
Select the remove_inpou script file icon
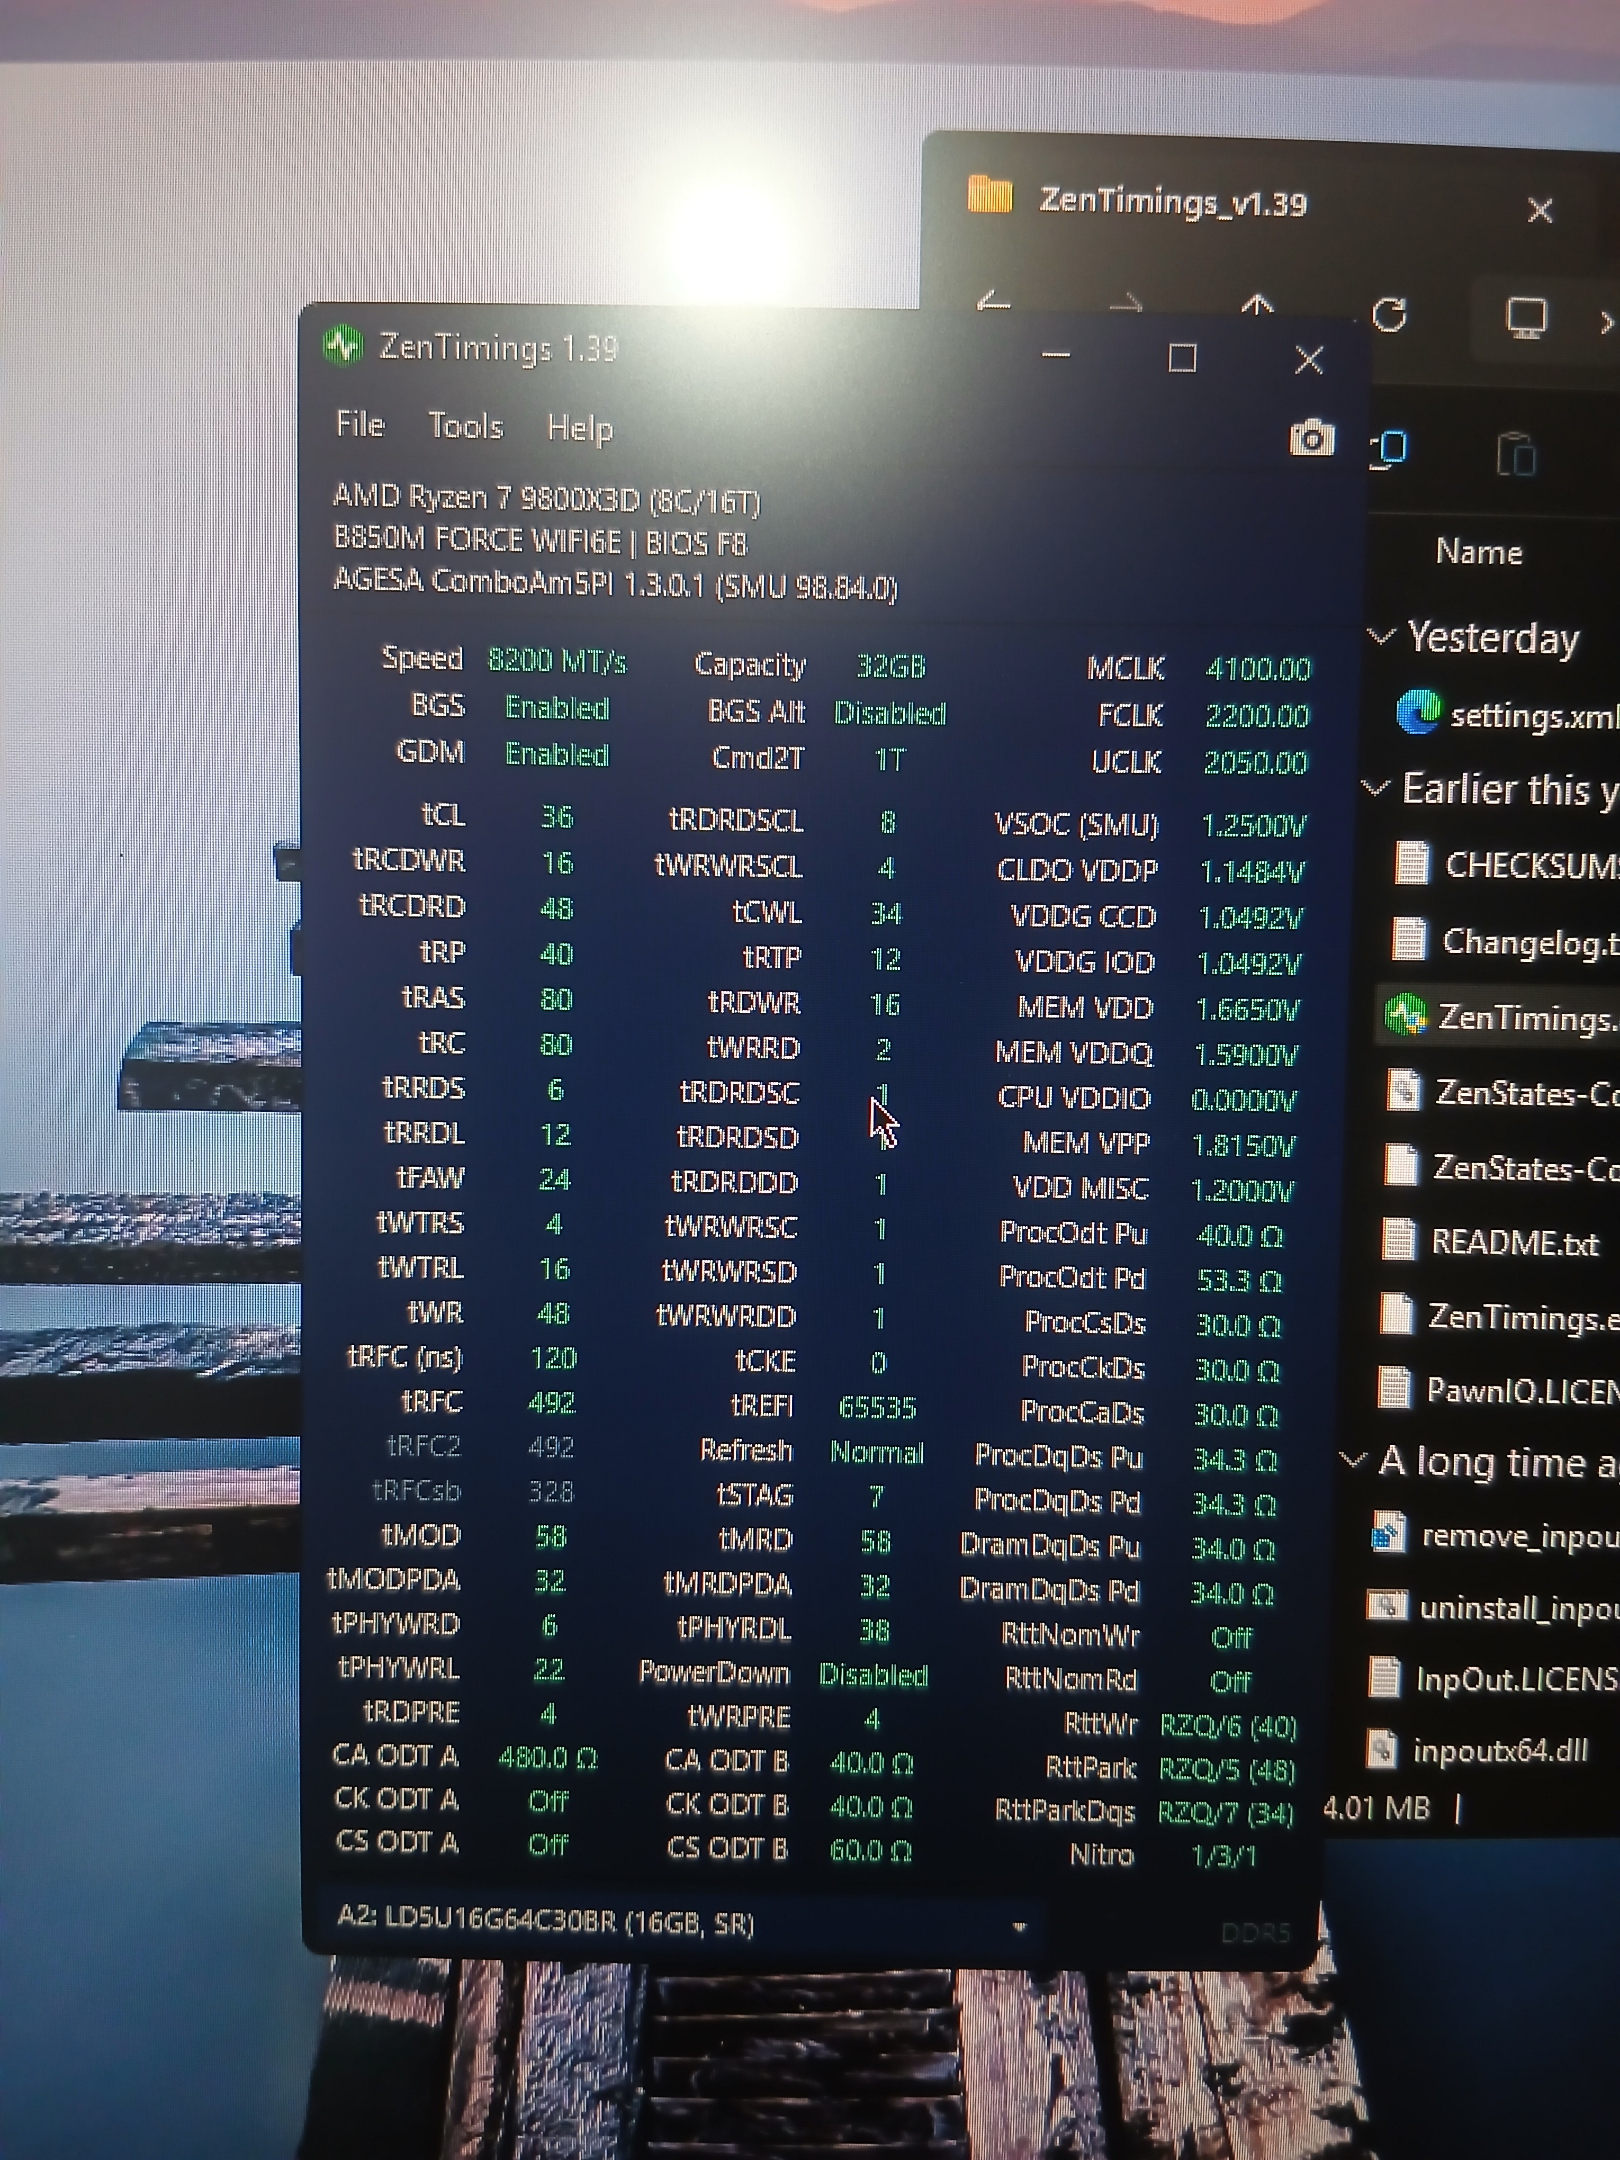click(1388, 1533)
